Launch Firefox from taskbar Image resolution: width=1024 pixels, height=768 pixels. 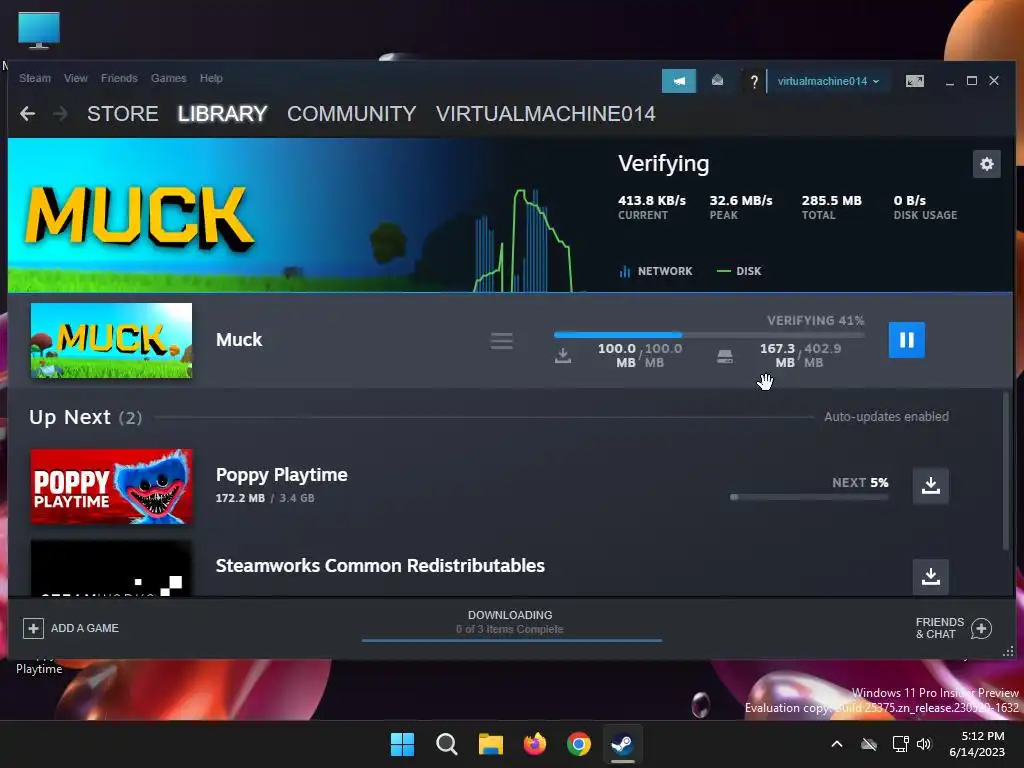click(x=535, y=744)
